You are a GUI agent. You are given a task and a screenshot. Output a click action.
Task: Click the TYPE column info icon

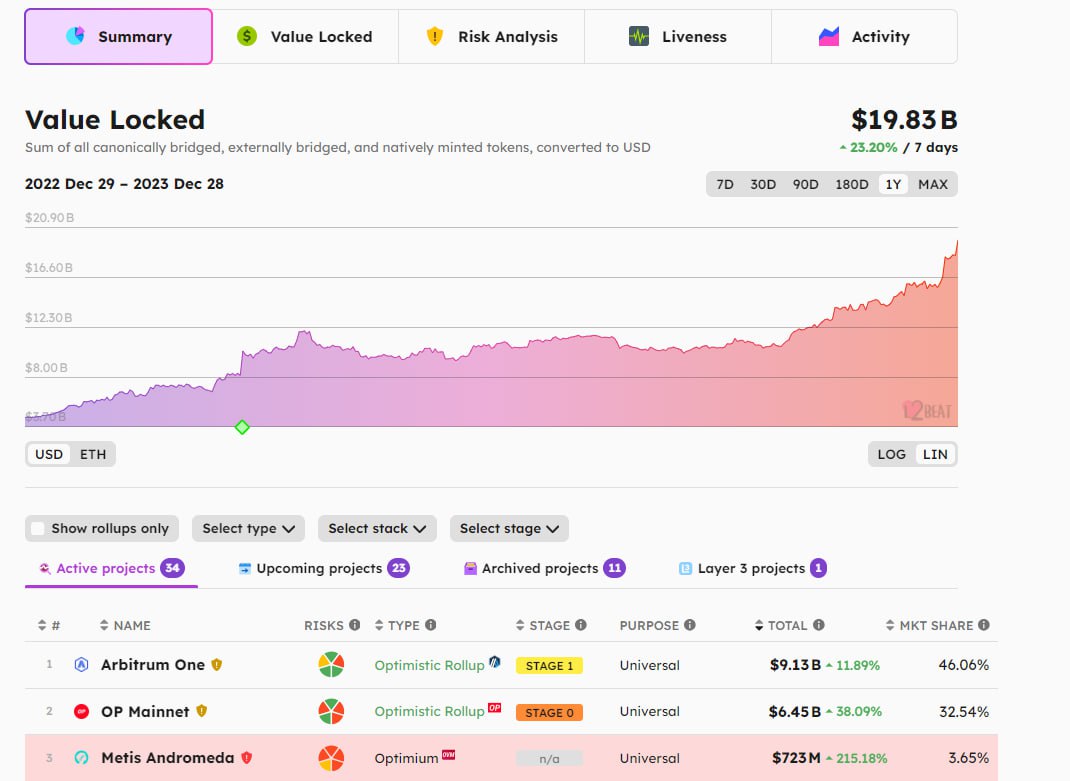[x=431, y=625]
